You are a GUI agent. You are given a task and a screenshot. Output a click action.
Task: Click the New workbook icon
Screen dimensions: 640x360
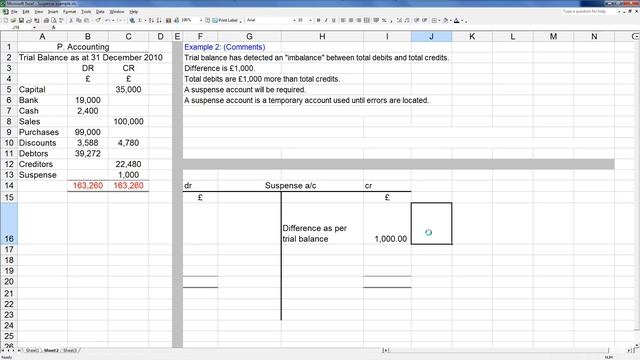(x=5, y=20)
